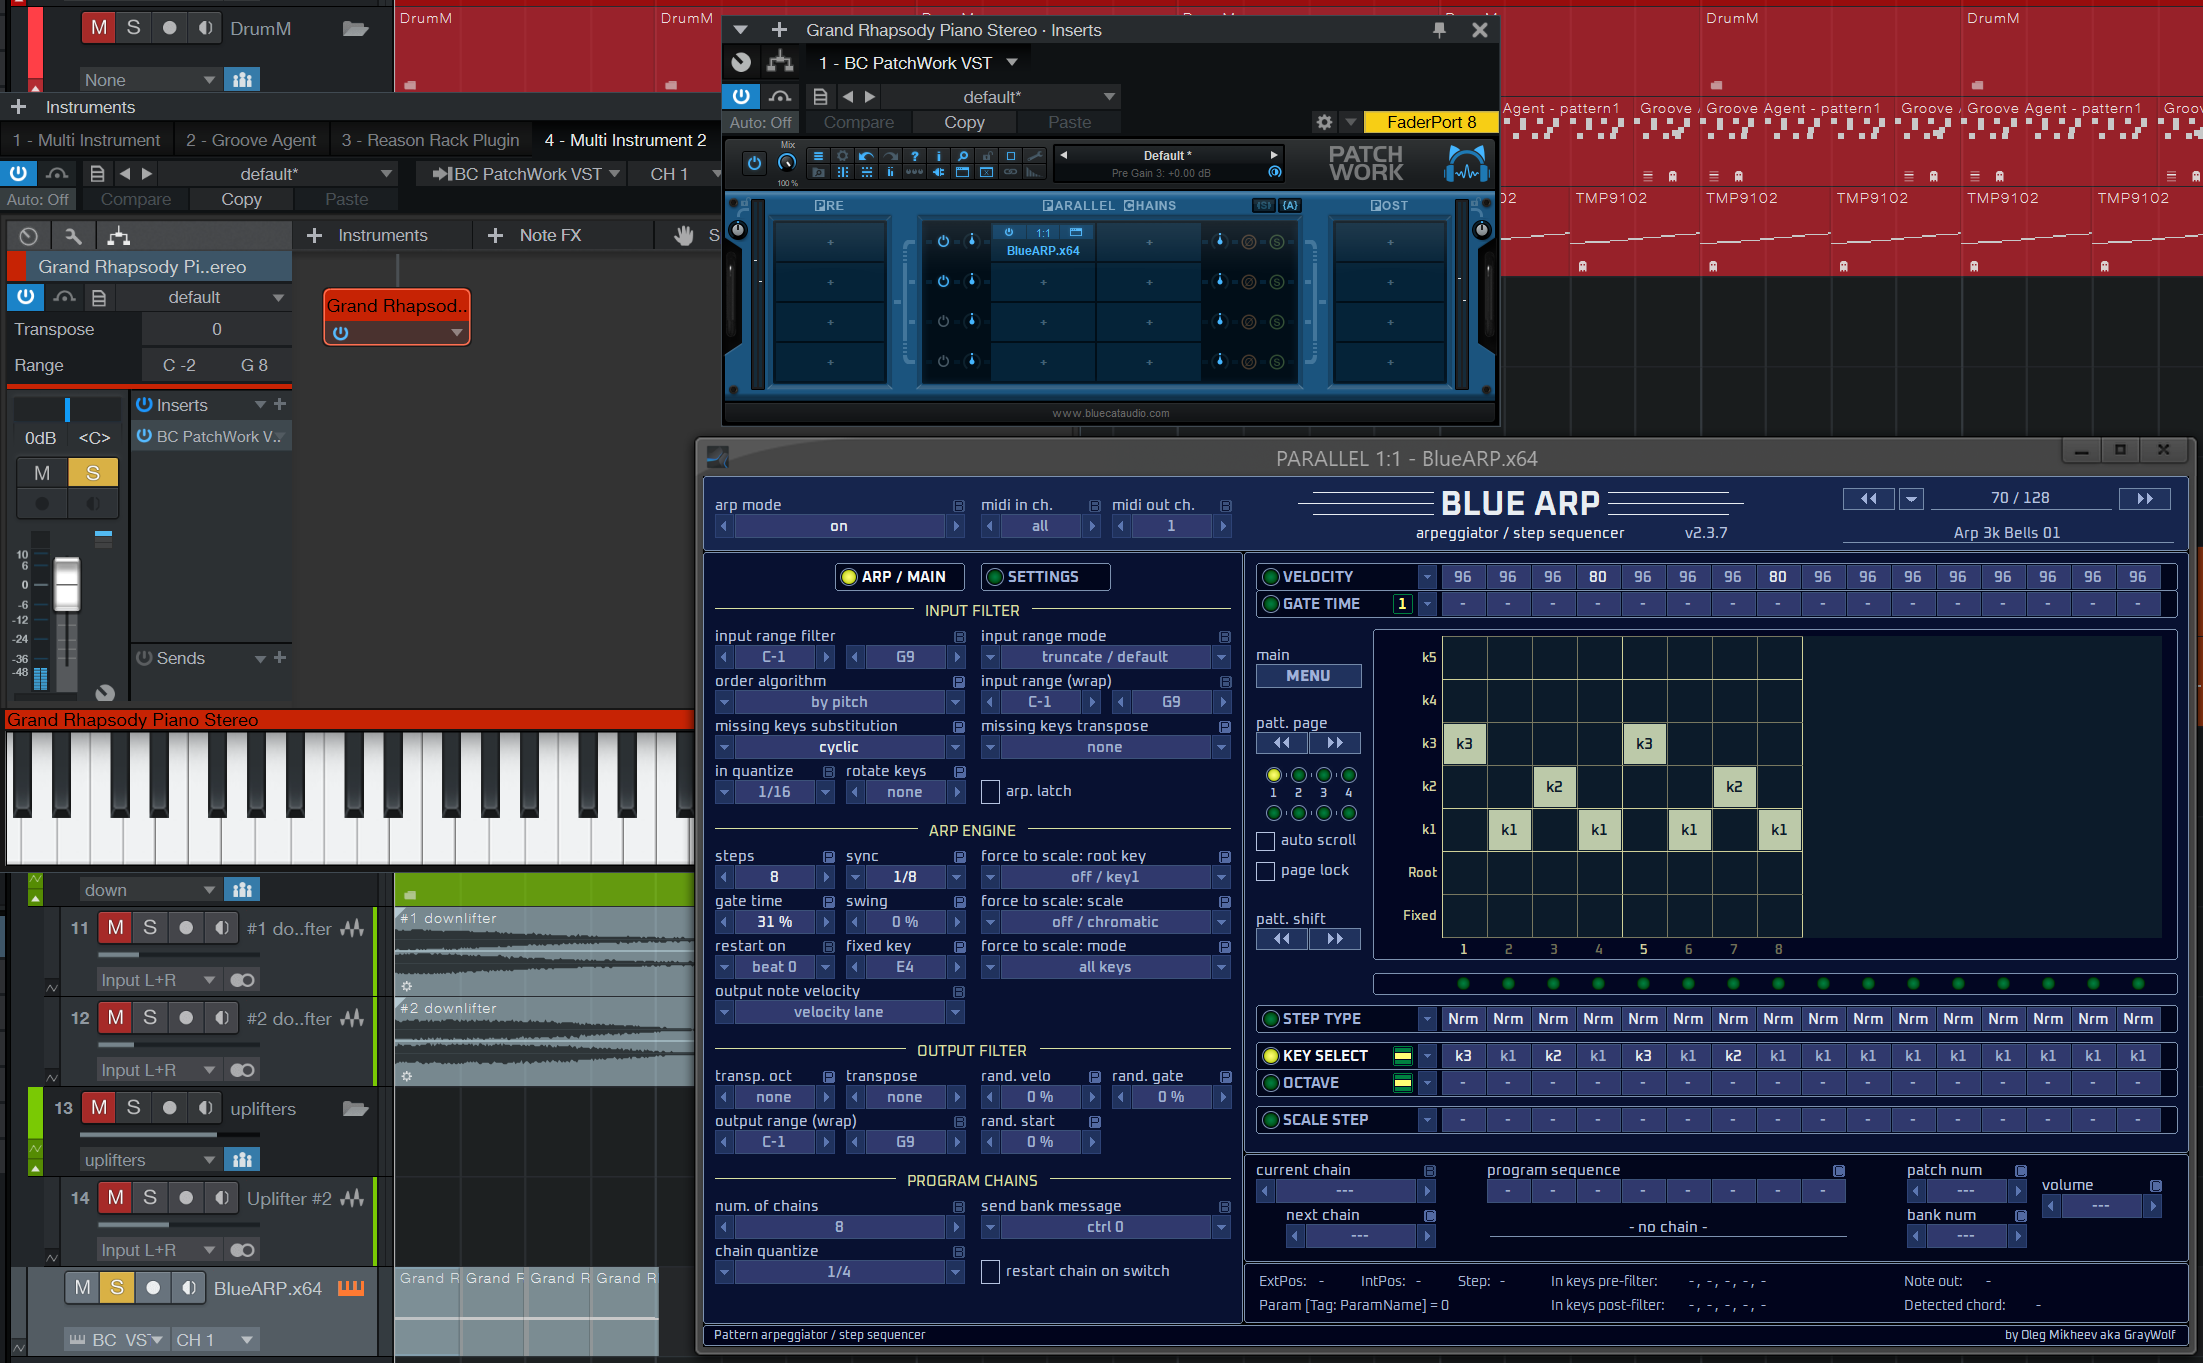
Task: Click the Blue Cat Audio wave logo
Action: 1466,164
